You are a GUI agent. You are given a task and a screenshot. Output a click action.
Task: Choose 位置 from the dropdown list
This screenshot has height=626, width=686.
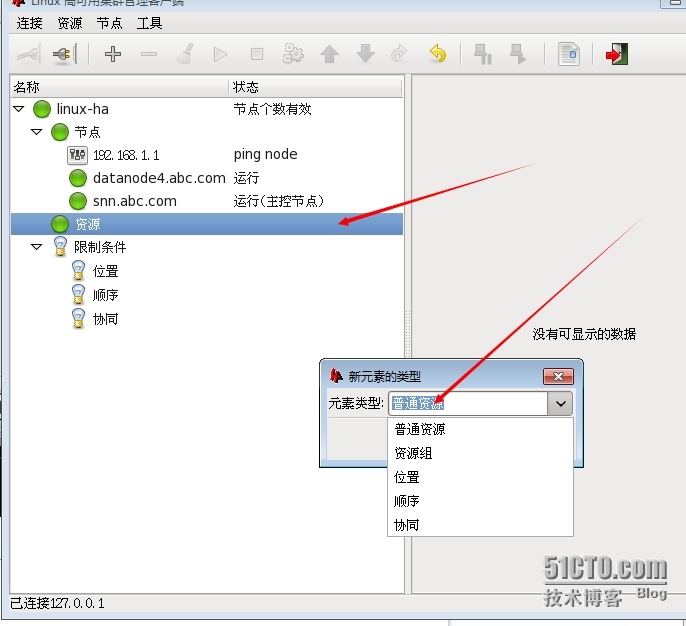click(480, 477)
